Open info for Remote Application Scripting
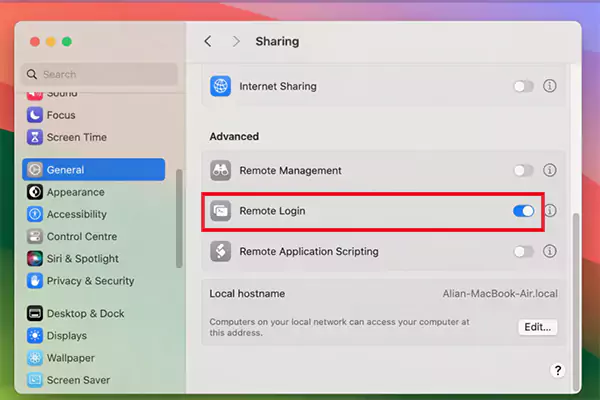Viewport: 600px width, 400px height. pyautogui.click(x=550, y=251)
